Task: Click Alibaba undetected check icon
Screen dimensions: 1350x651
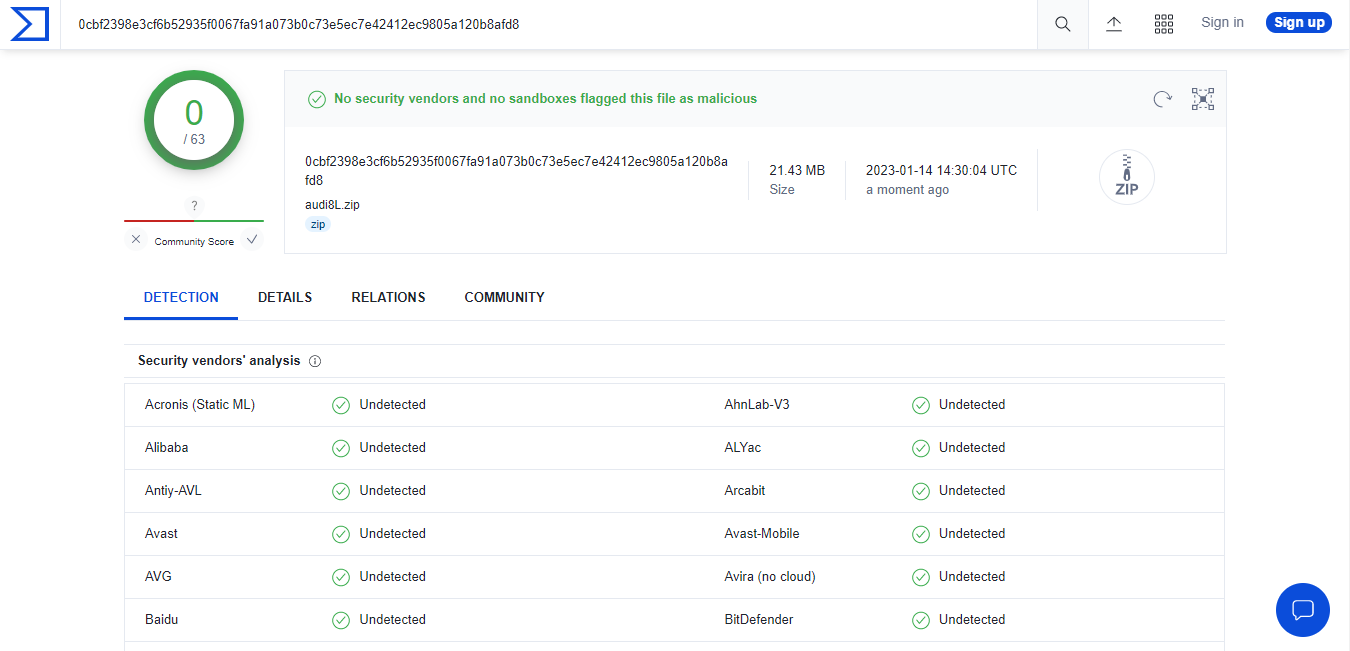Action: coord(341,448)
